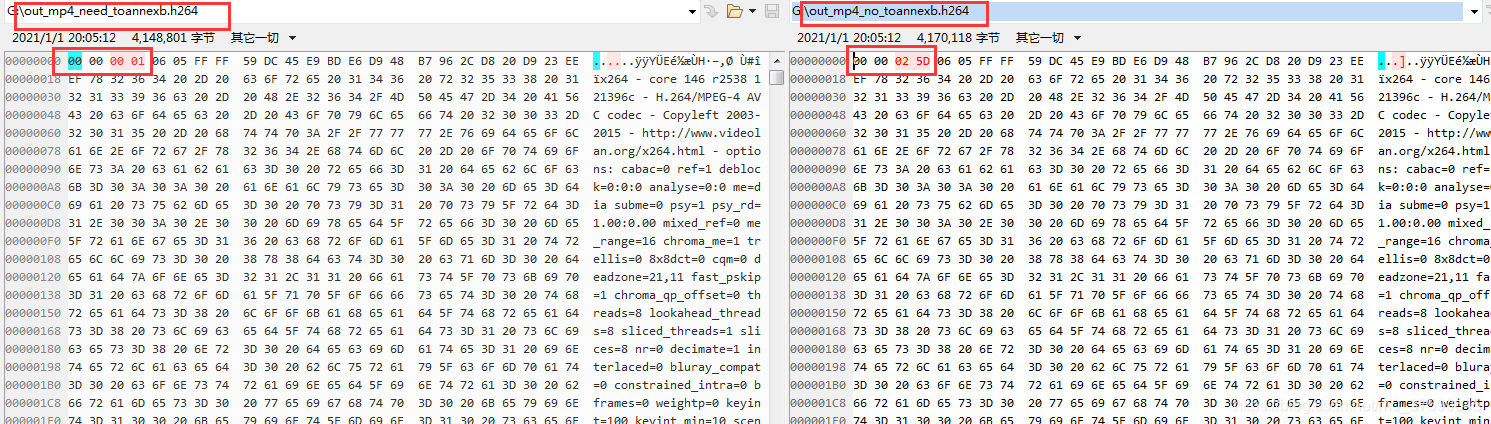Open right pane 其它一切 filter dropdown
Image resolution: width=1491 pixels, height=424 pixels.
[1049, 37]
